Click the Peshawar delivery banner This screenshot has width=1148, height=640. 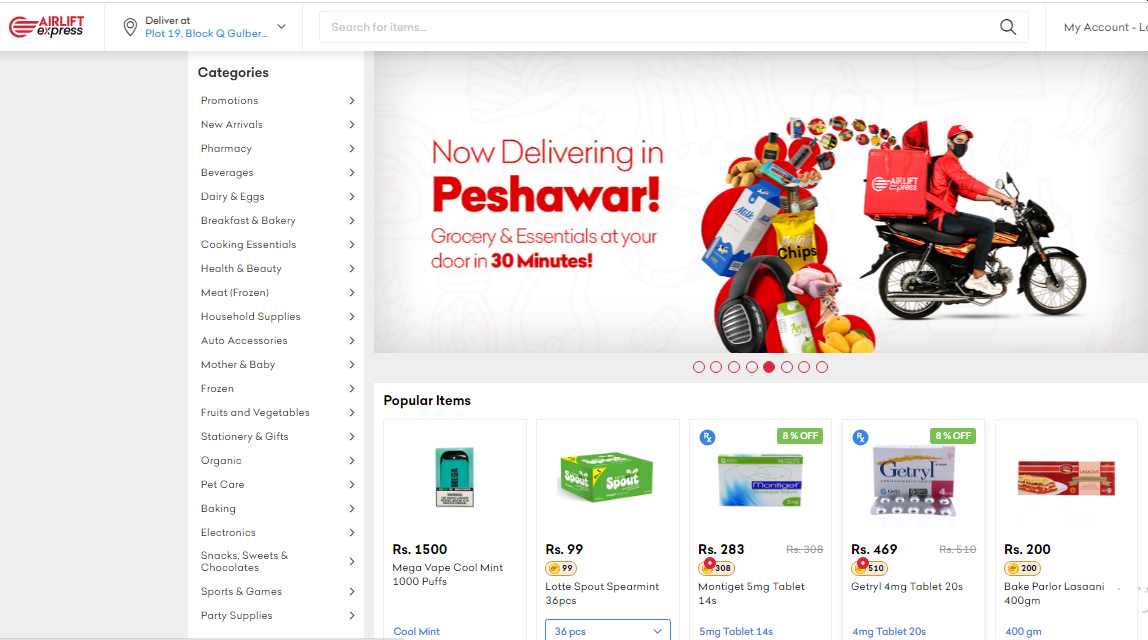coord(761,202)
